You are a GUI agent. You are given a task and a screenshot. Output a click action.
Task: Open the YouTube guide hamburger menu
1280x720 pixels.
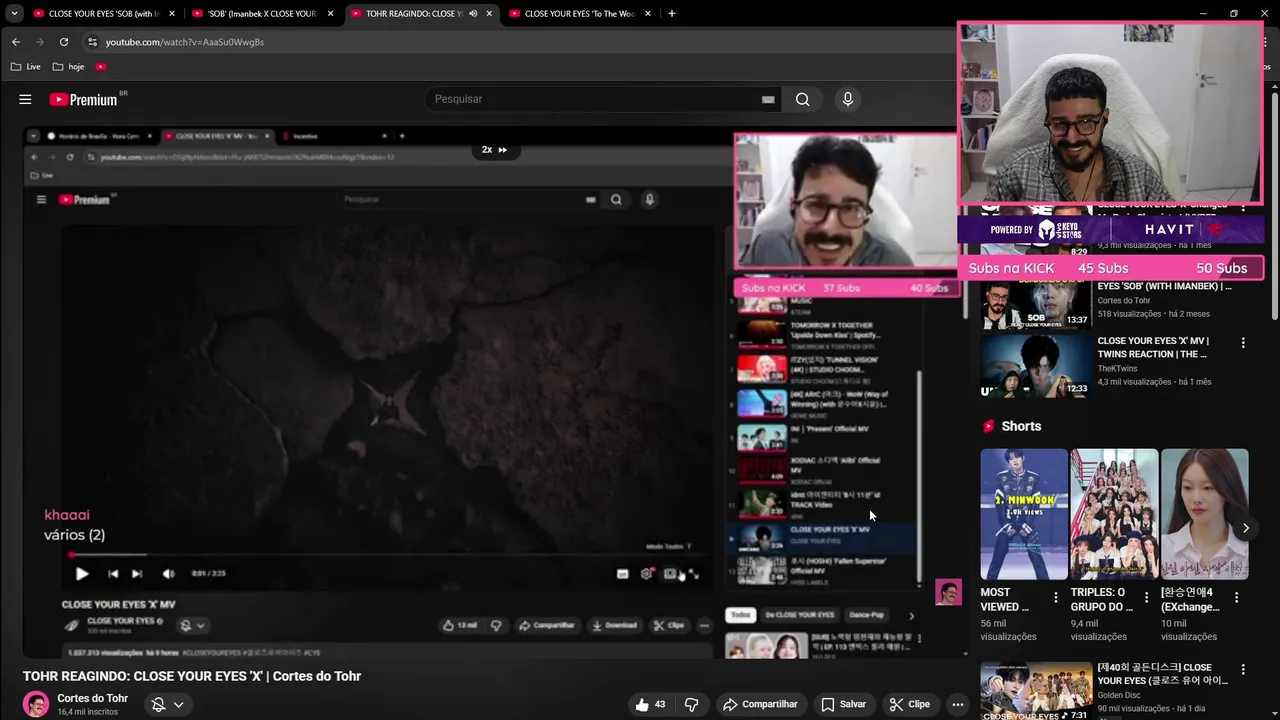click(25, 99)
